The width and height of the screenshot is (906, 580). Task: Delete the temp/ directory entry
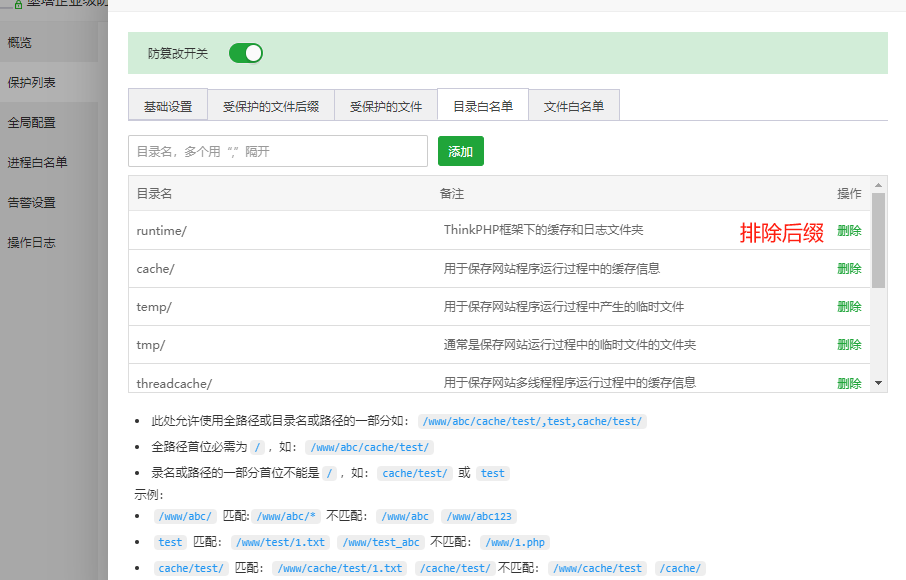pyautogui.click(x=849, y=307)
